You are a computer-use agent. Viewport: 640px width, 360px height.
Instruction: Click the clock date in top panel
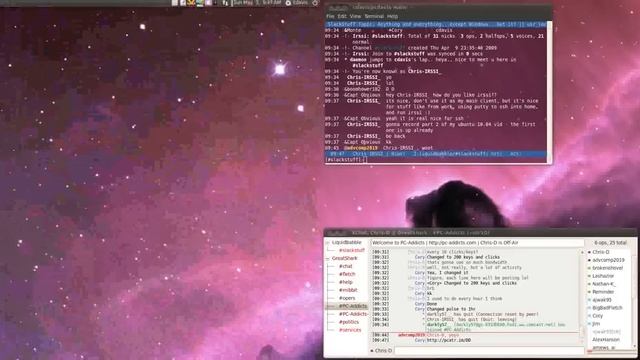point(257,3)
